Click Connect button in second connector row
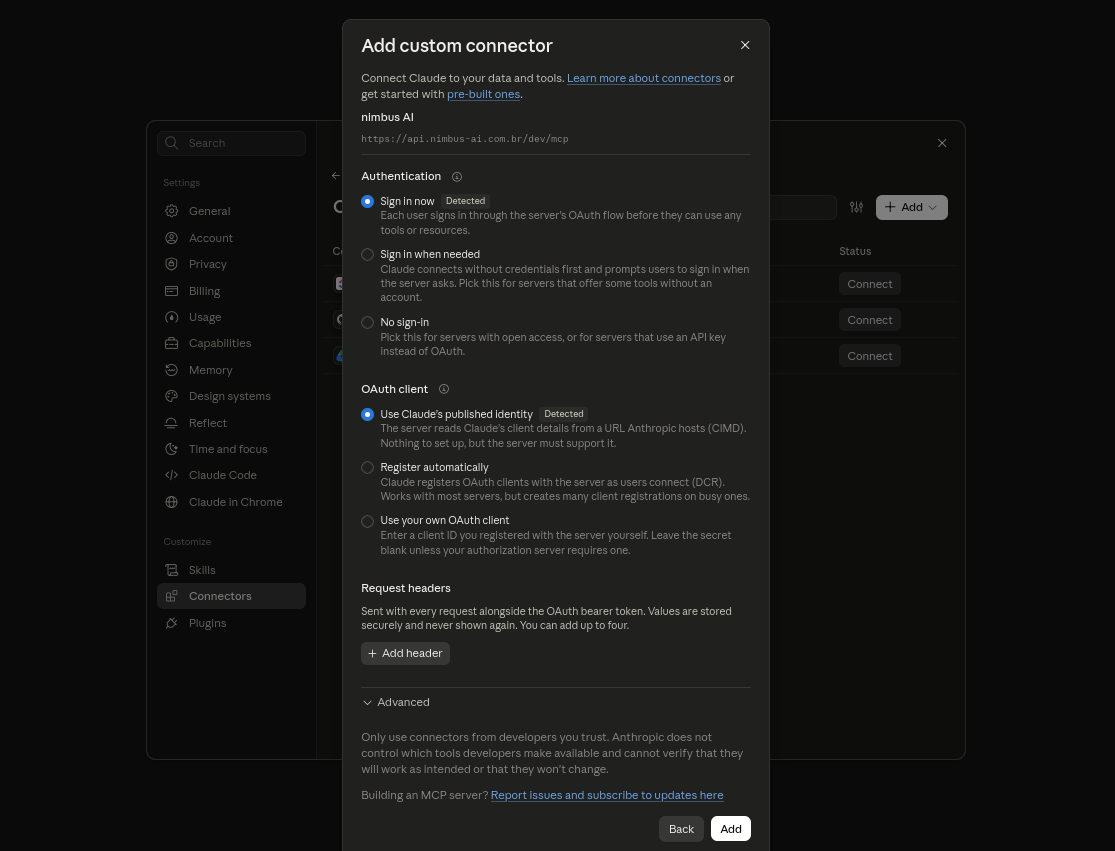Screen dimensions: 1115x851 click(x=870, y=320)
